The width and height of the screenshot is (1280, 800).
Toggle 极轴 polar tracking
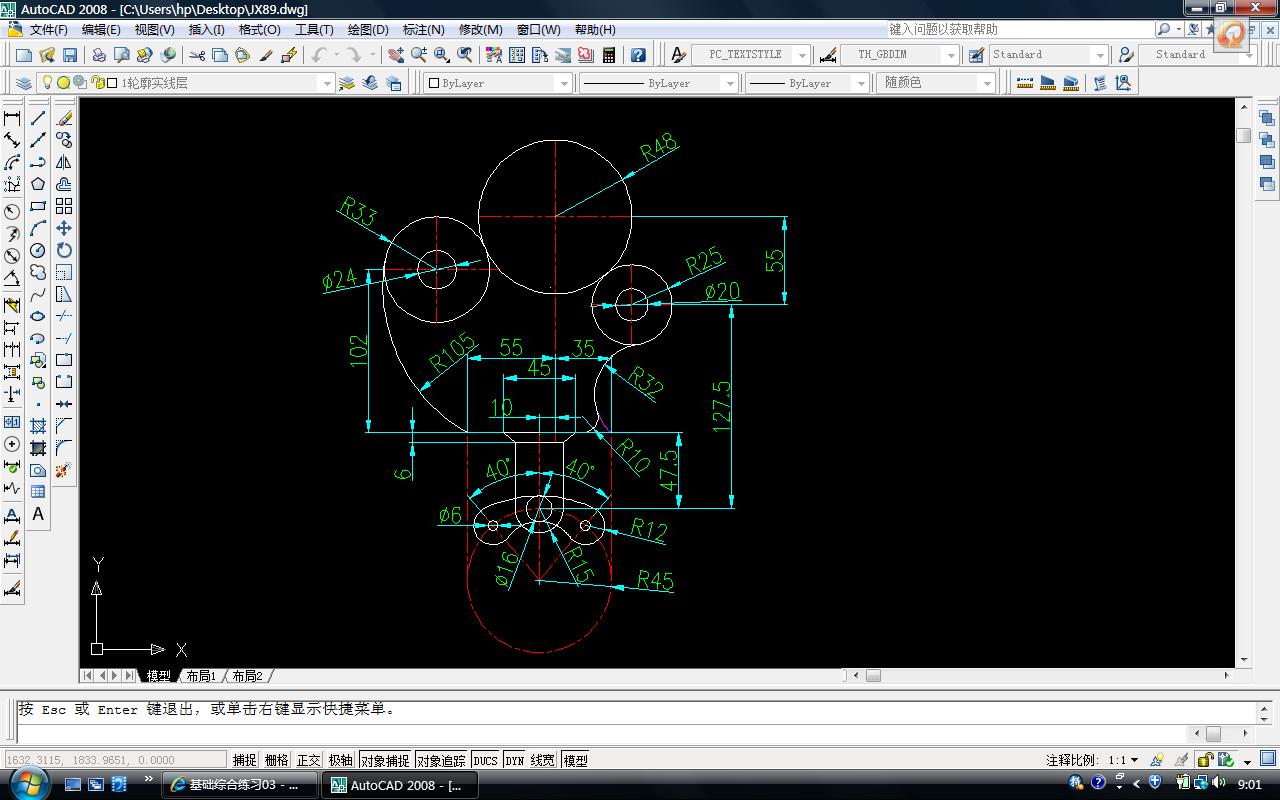point(341,760)
